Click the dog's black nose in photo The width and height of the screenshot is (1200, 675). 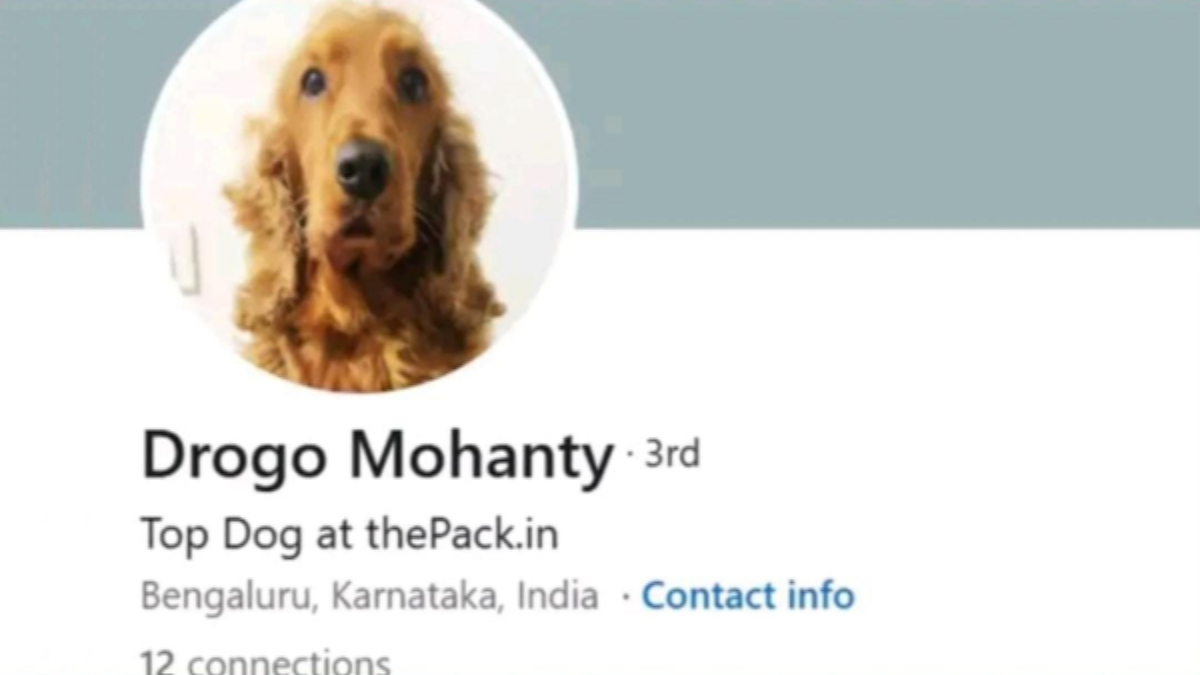(x=363, y=167)
